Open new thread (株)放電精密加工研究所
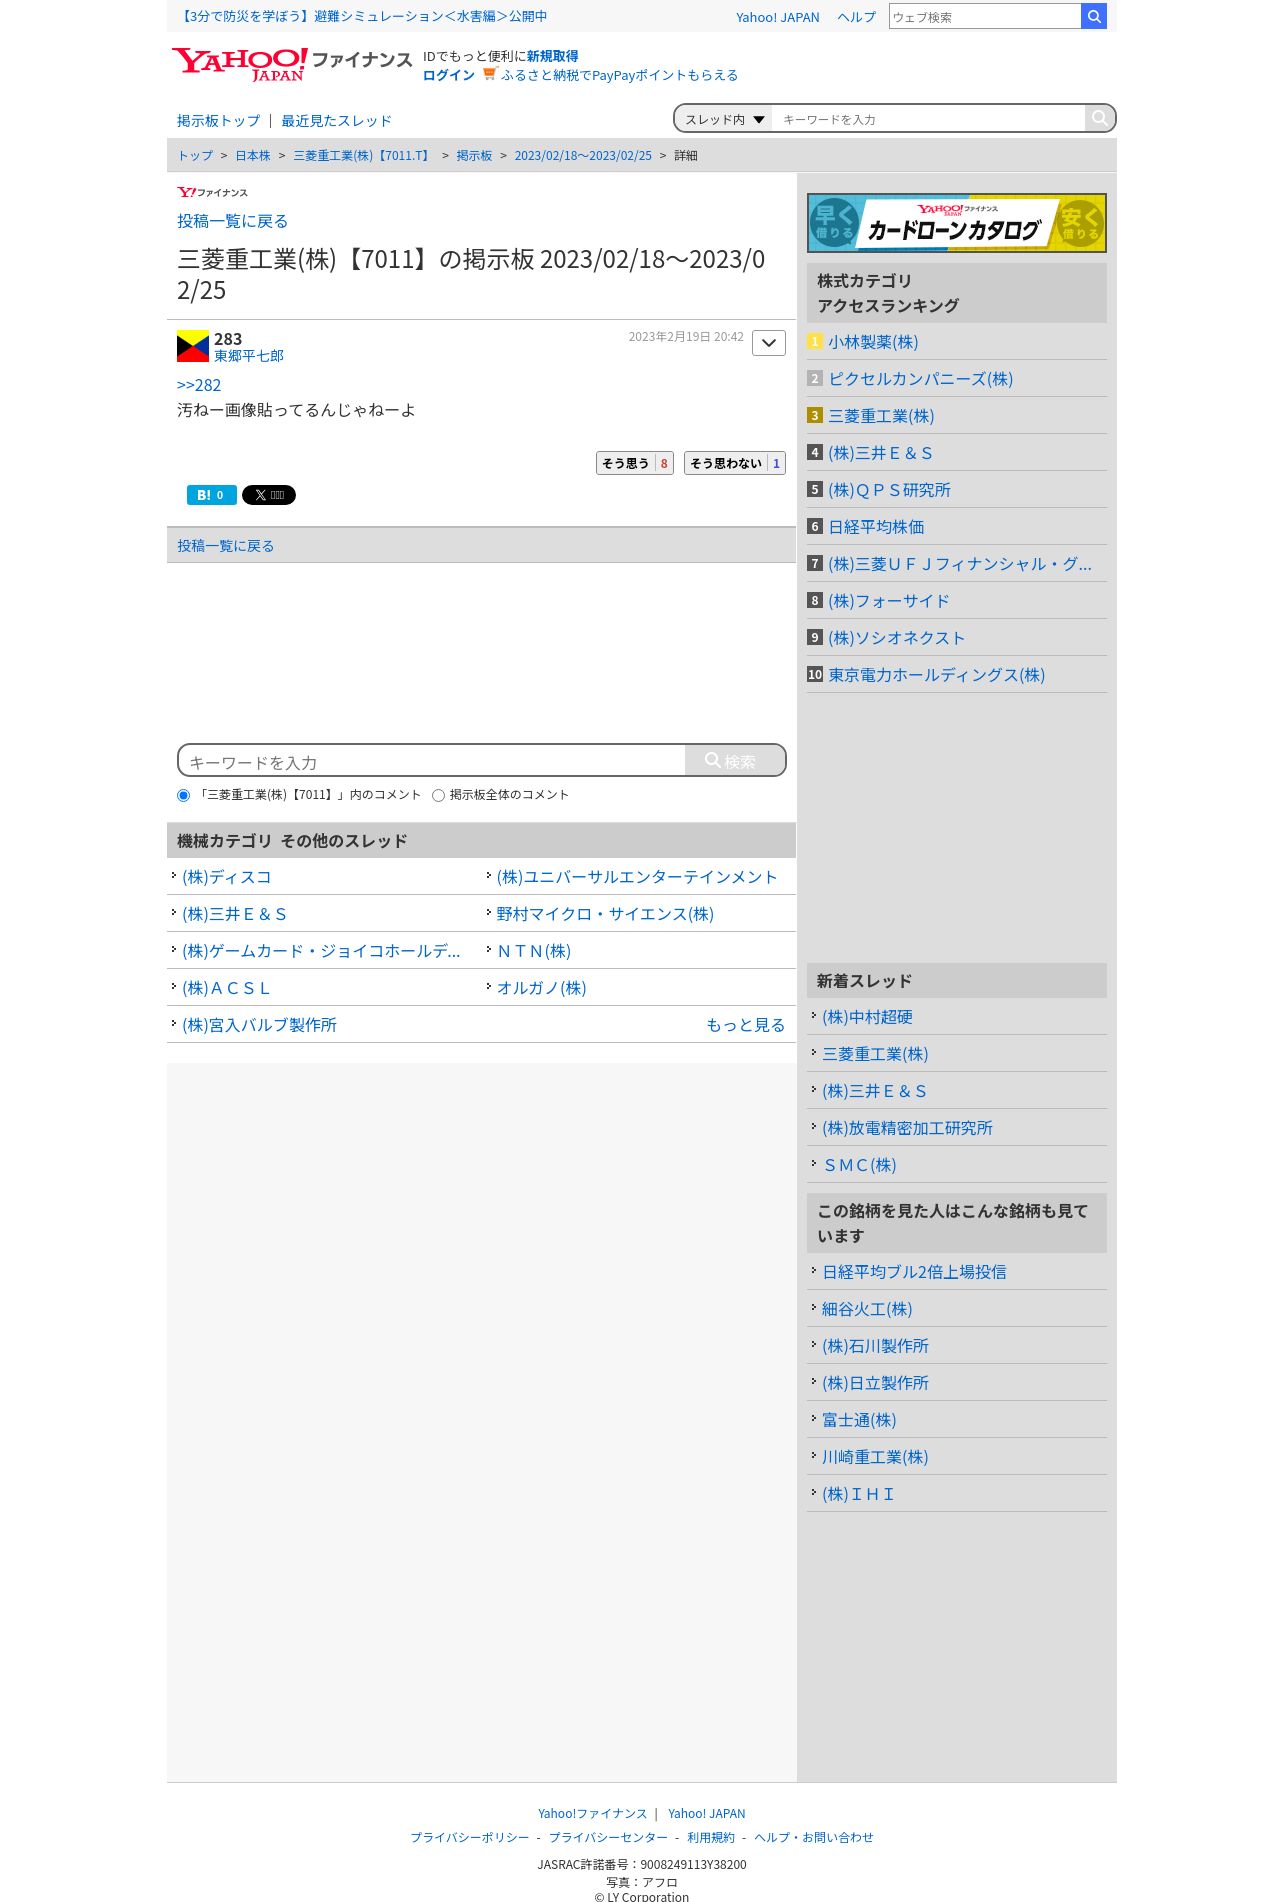This screenshot has height=1902, width=1284. pos(907,1128)
